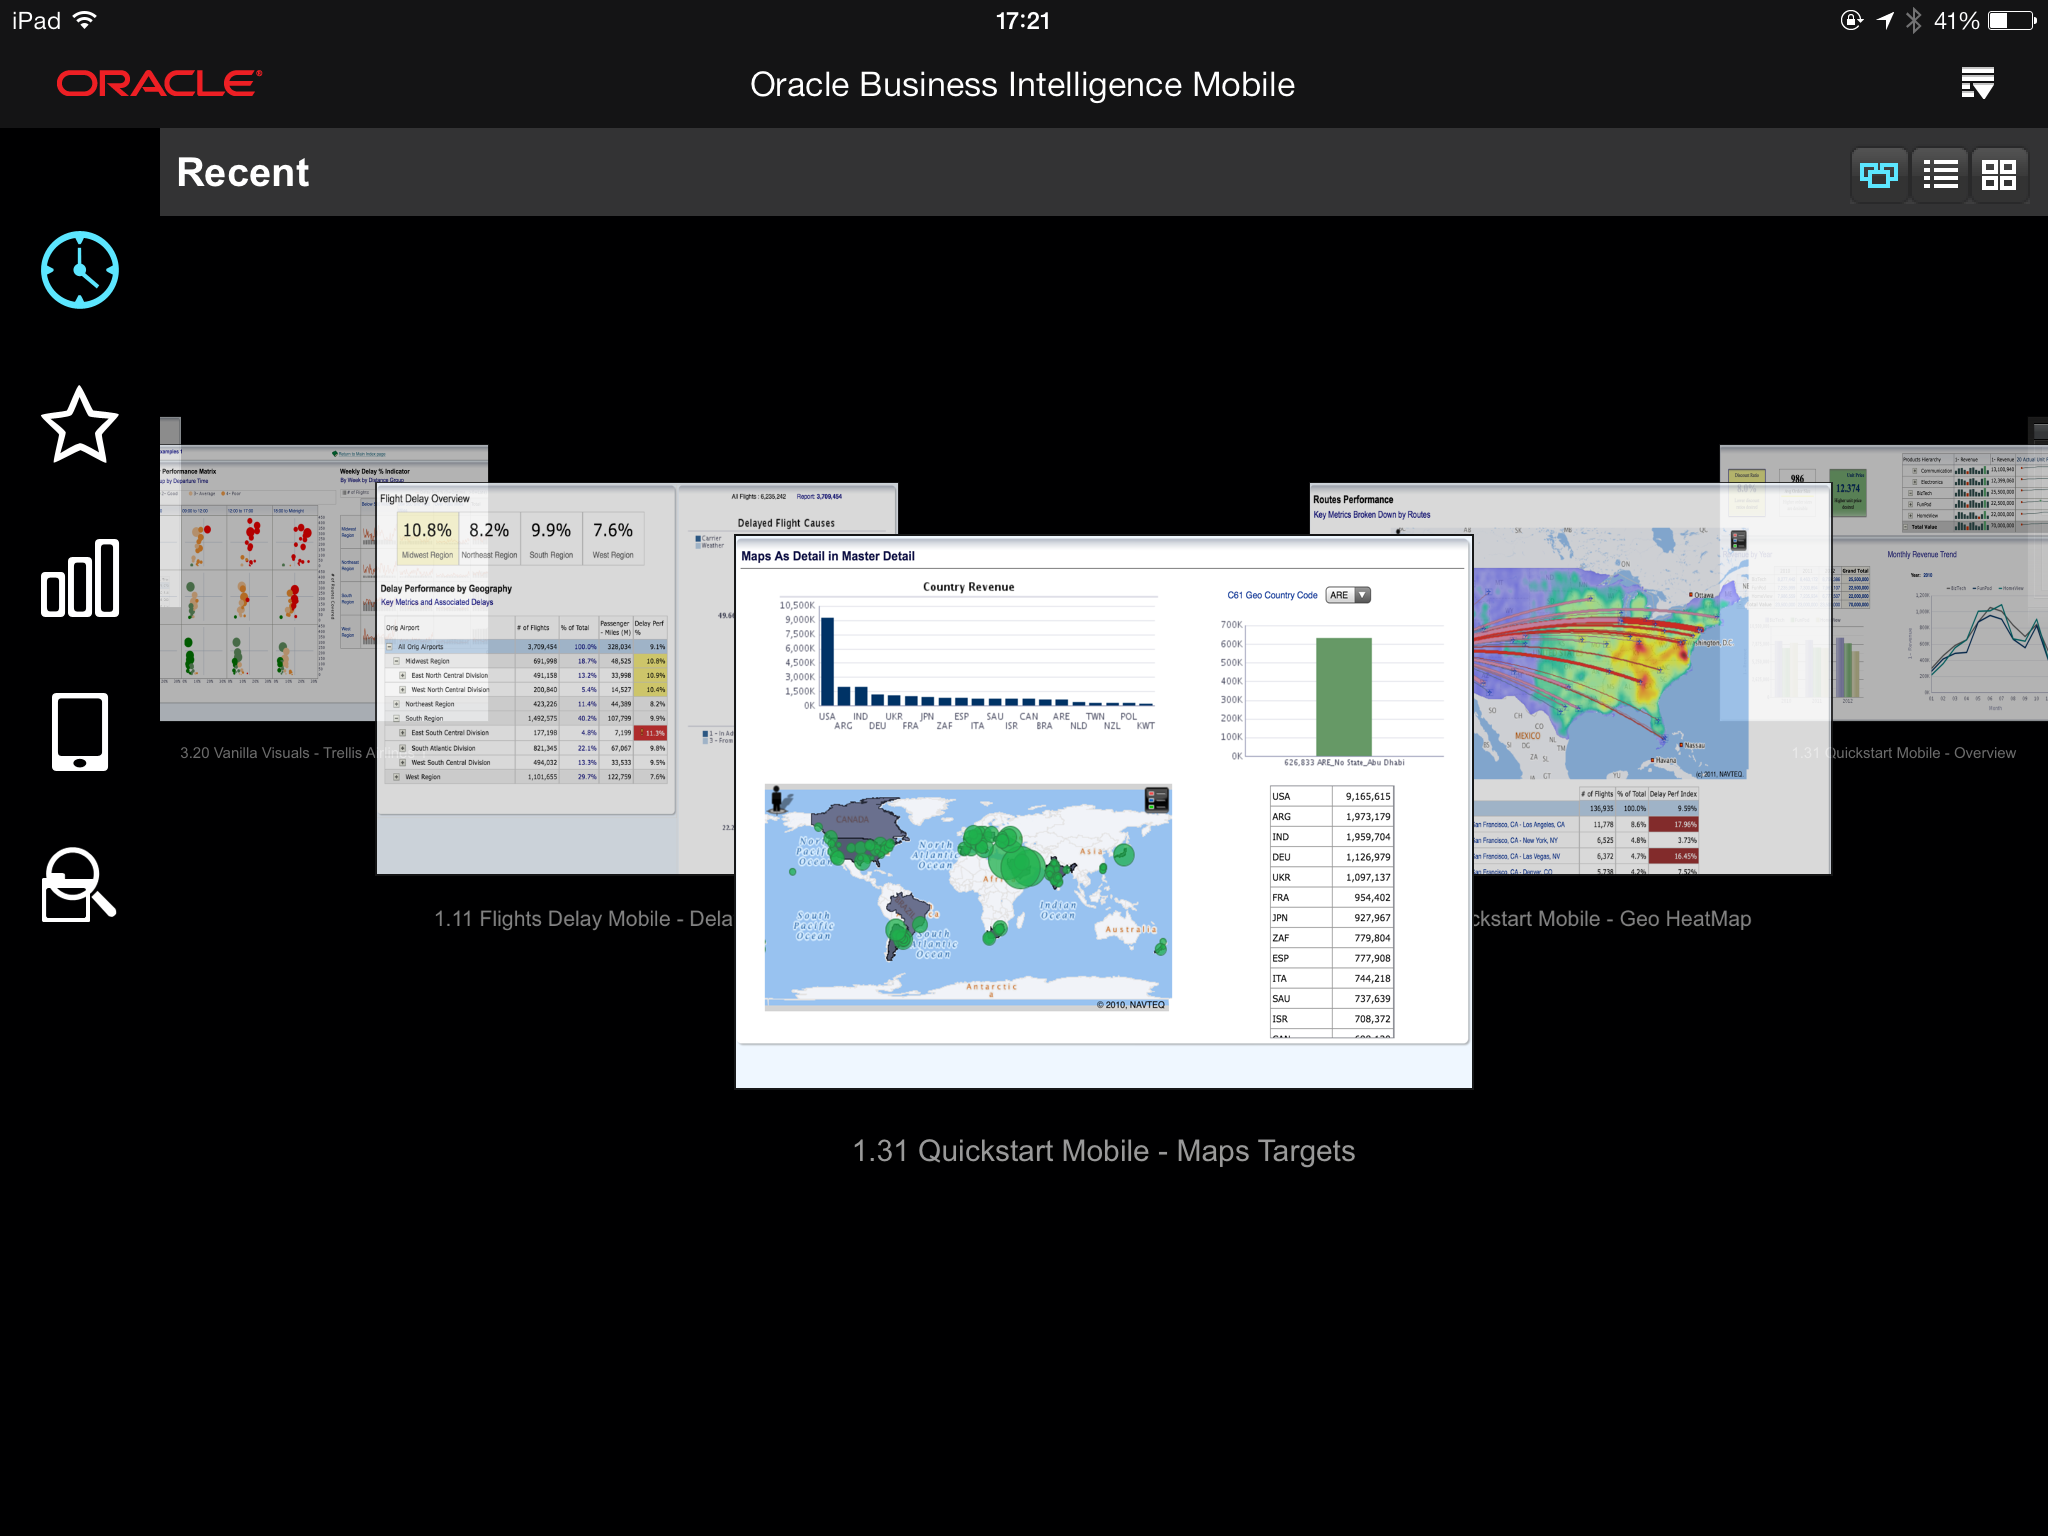
Task: Expand East North Central Division row
Action: pos(403,675)
